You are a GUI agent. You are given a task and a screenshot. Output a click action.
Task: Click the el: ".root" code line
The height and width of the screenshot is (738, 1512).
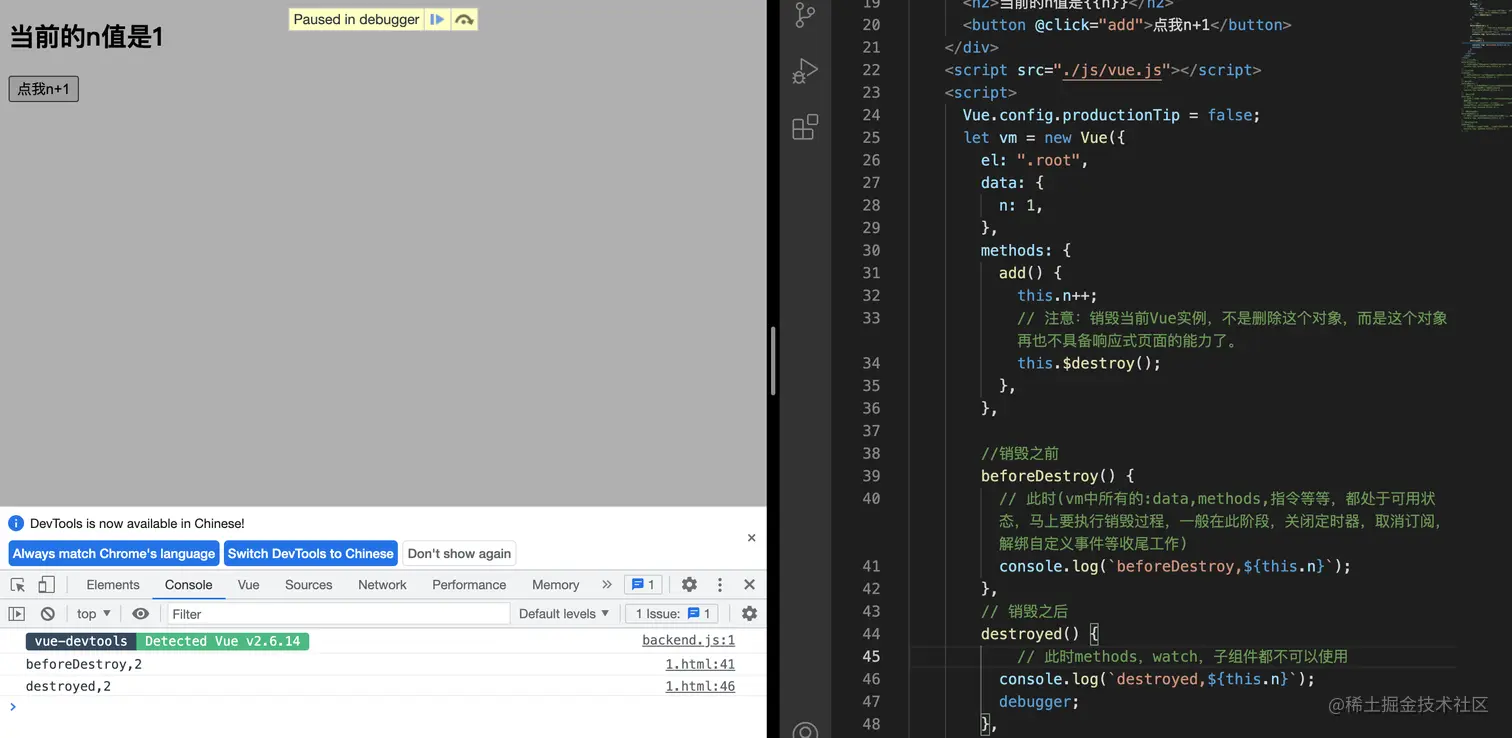1034,160
